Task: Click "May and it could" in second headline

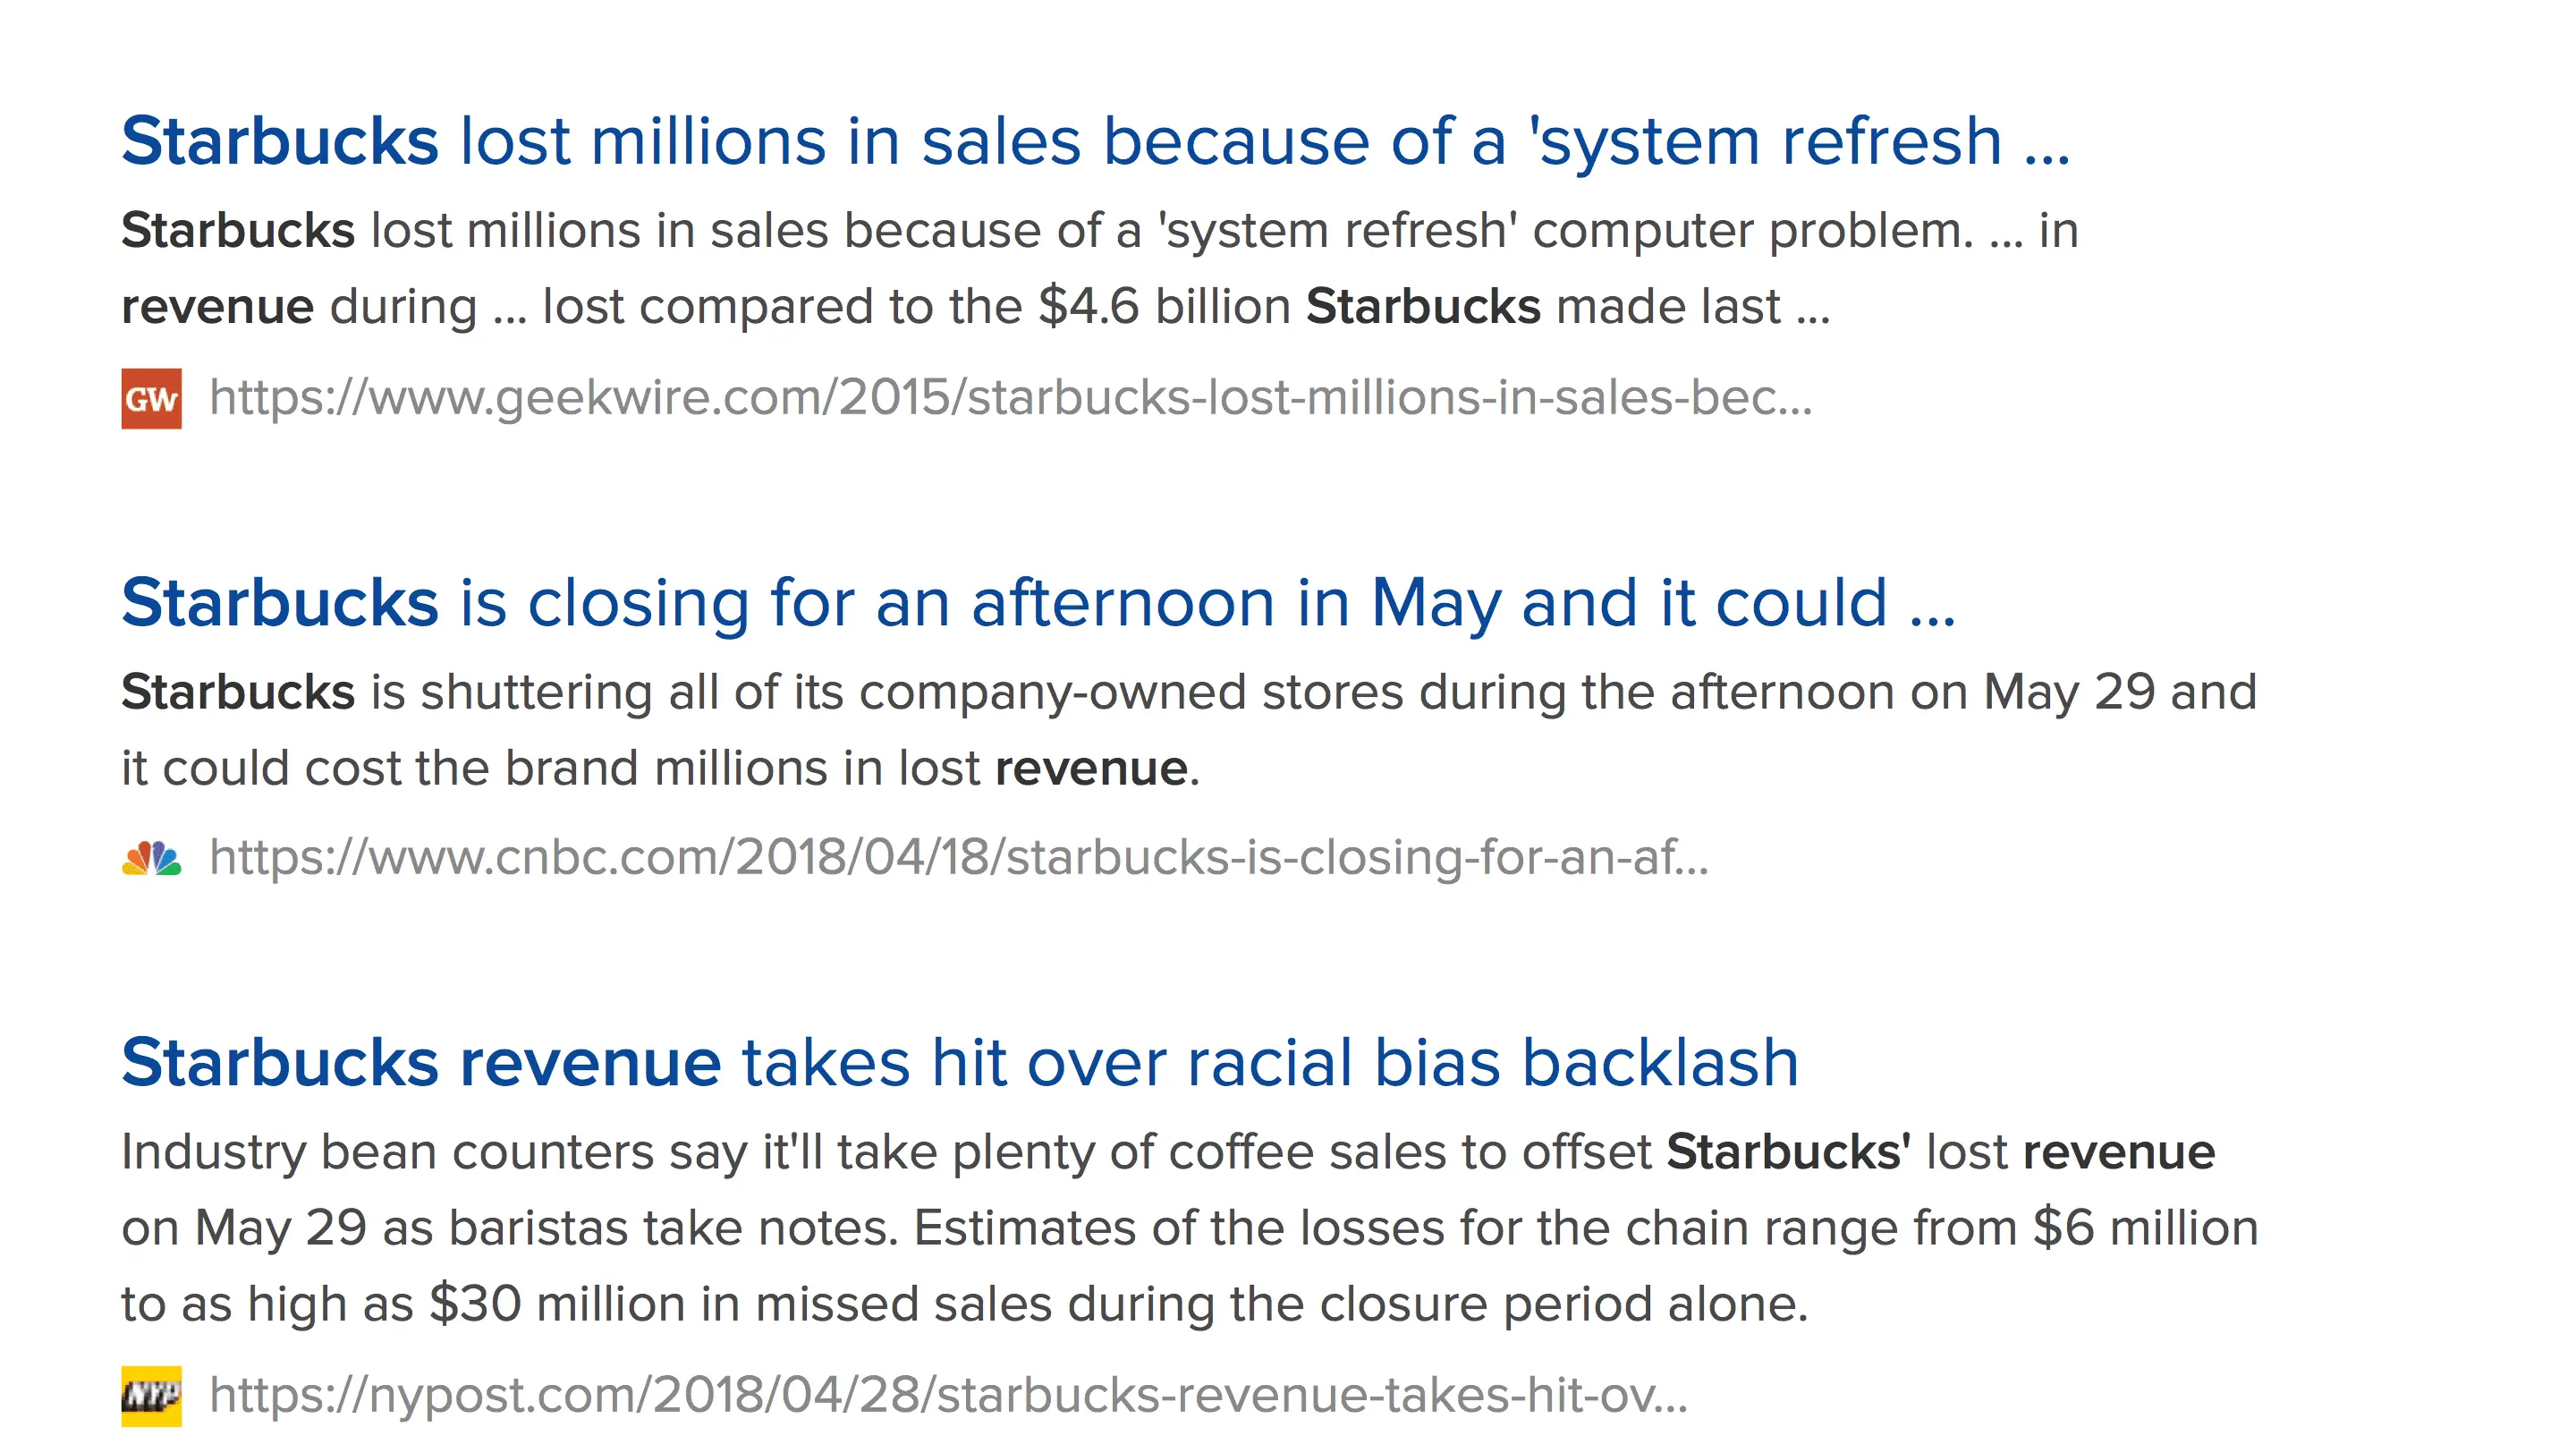Action: pos(1628,603)
